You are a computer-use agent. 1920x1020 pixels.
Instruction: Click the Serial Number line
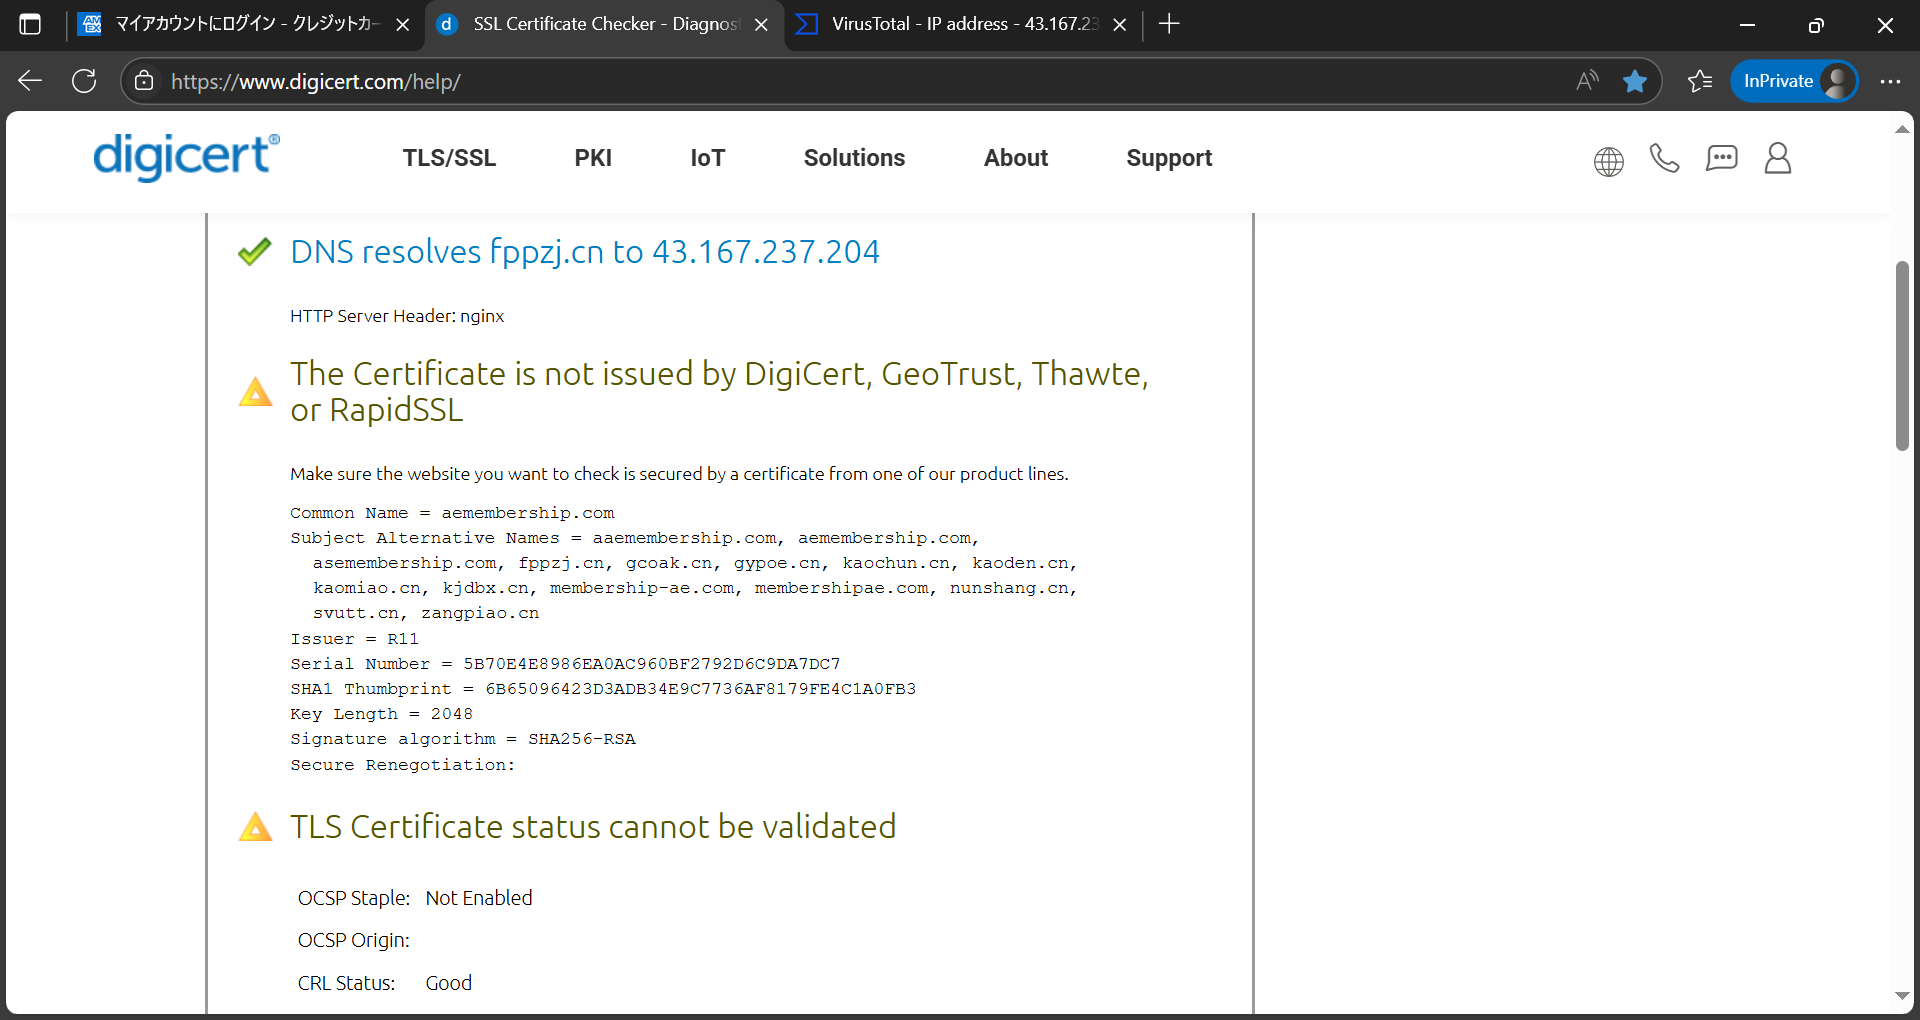point(565,664)
